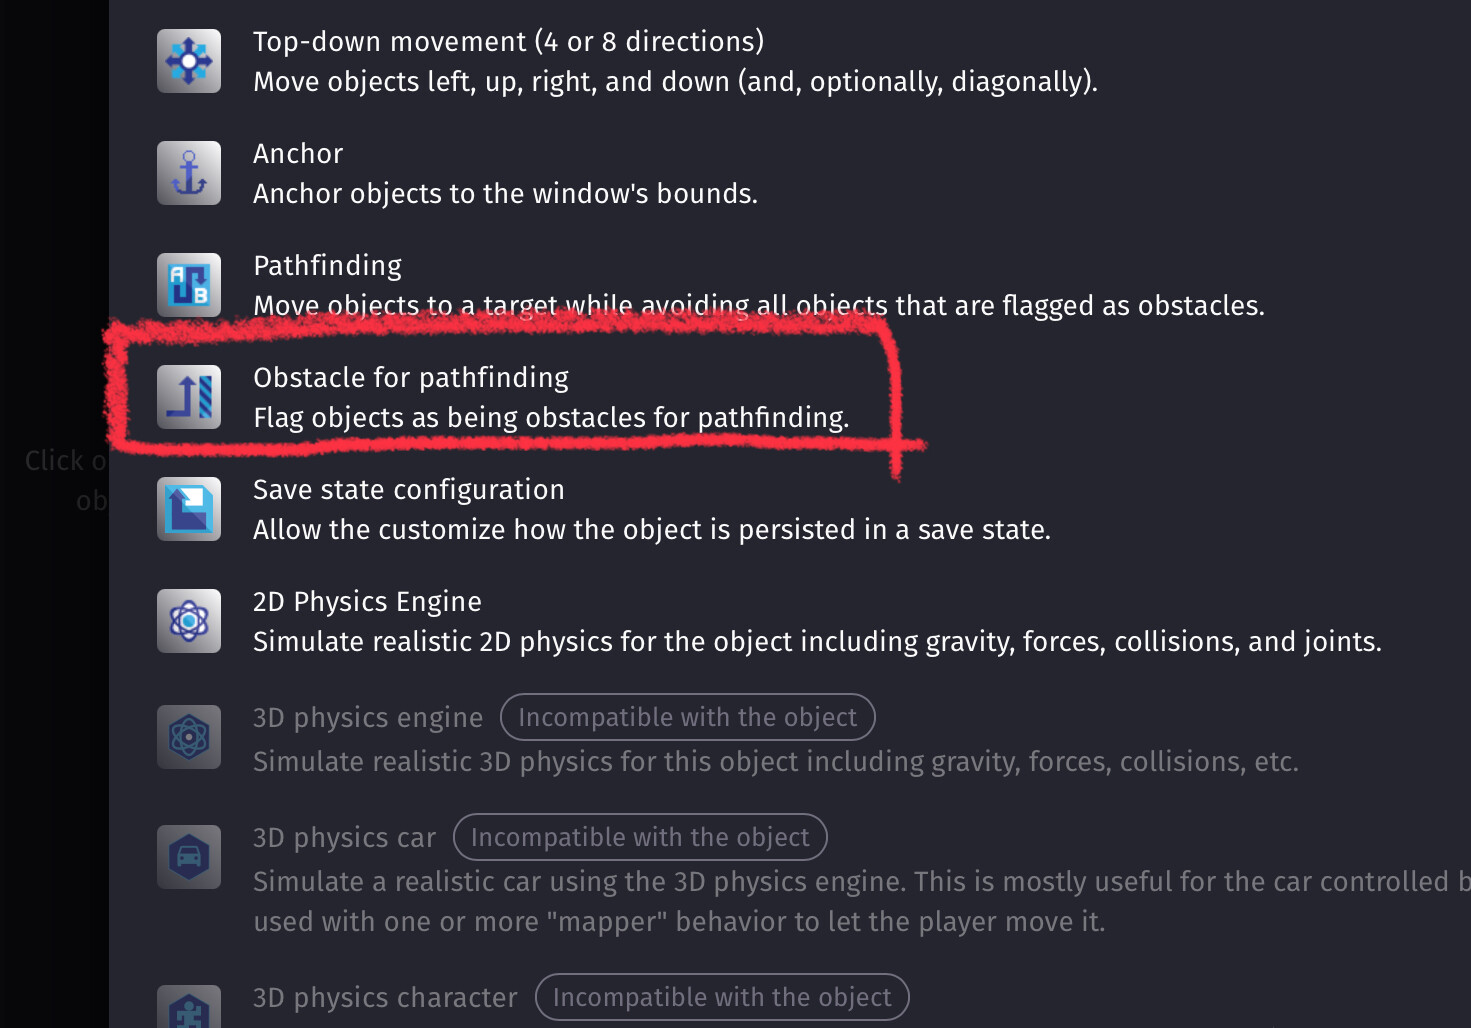Click the 2D Physics Engine atom icon
The width and height of the screenshot is (1471, 1028).
[189, 621]
